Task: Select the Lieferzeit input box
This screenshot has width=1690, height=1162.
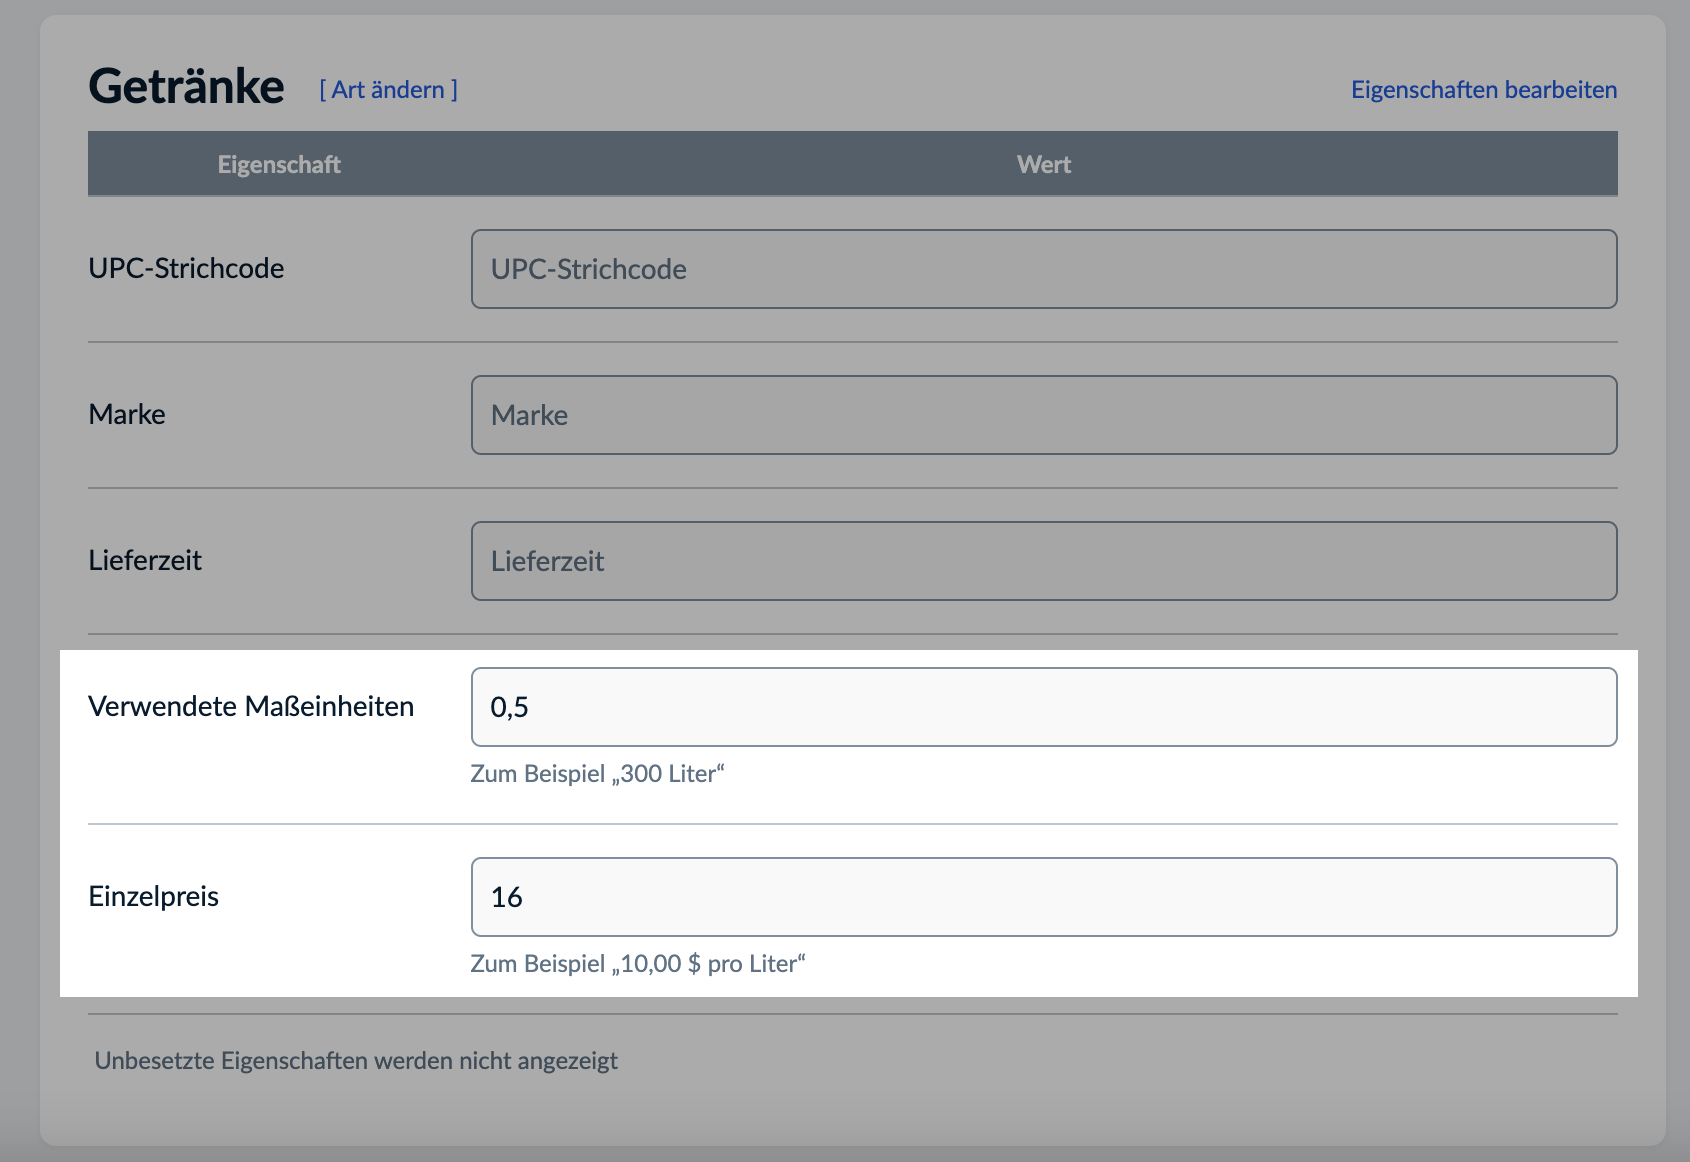Action: coord(1043,561)
